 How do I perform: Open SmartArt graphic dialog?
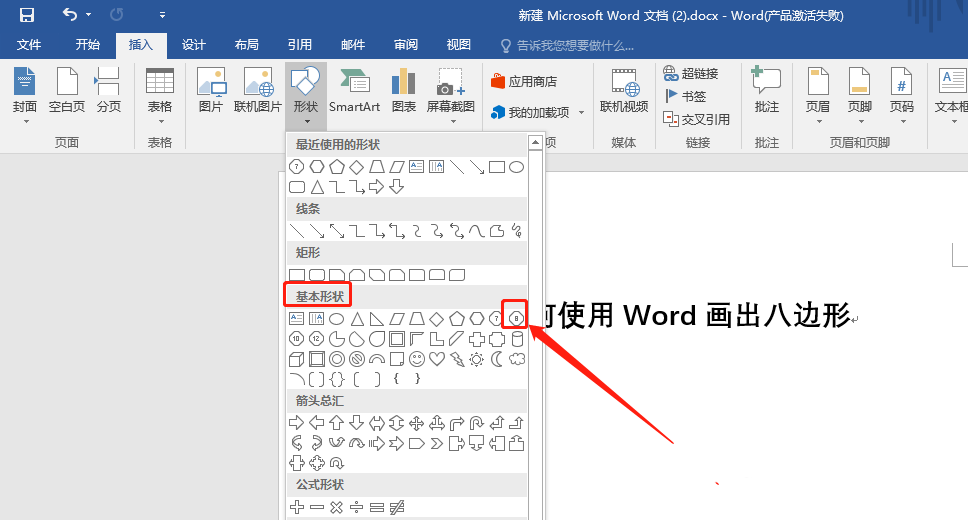point(354,90)
